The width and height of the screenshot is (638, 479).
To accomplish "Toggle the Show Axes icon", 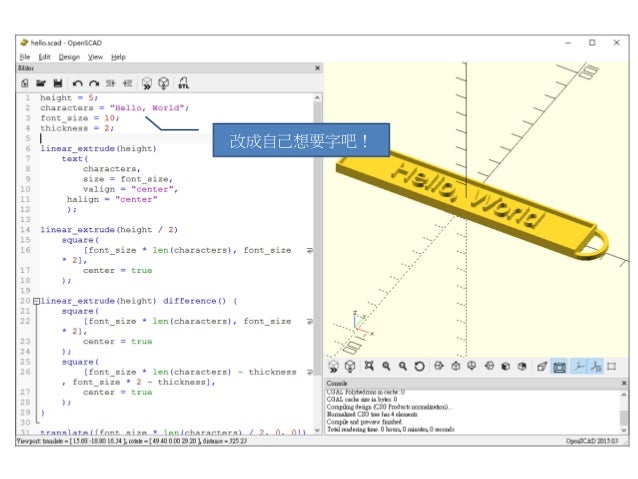I will pos(579,366).
